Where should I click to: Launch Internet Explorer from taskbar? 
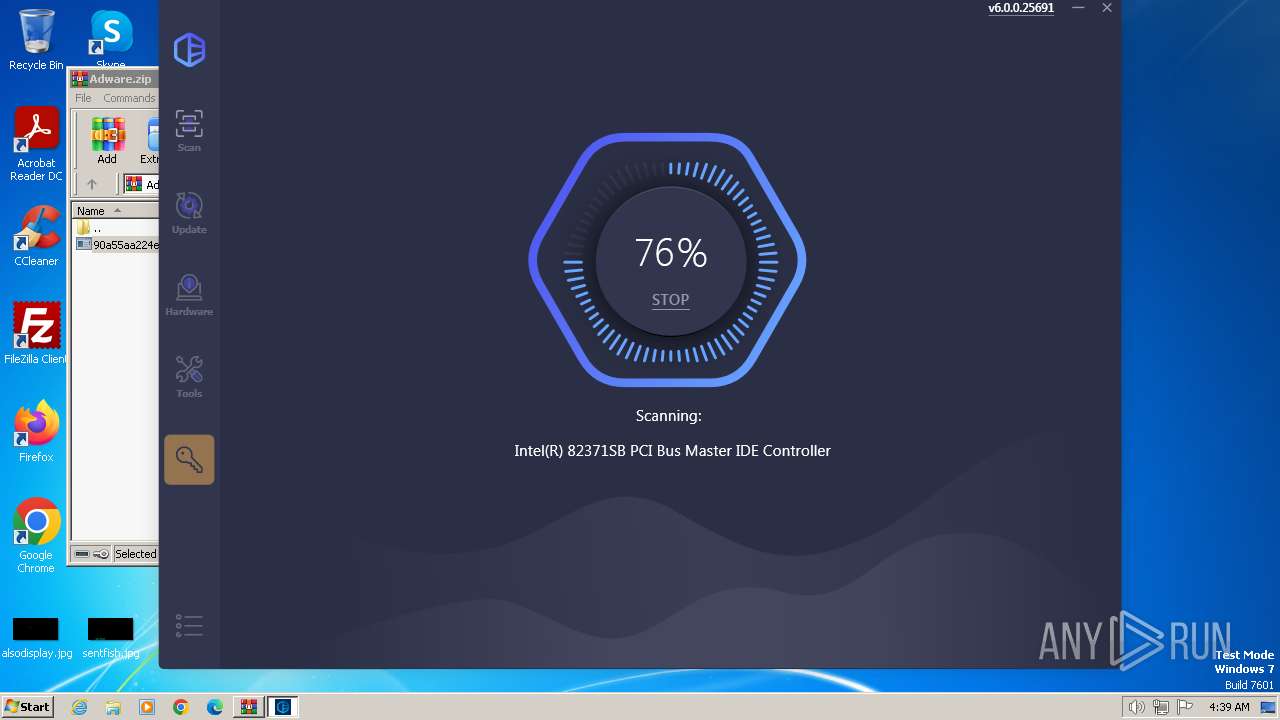pyautogui.click(x=80, y=707)
